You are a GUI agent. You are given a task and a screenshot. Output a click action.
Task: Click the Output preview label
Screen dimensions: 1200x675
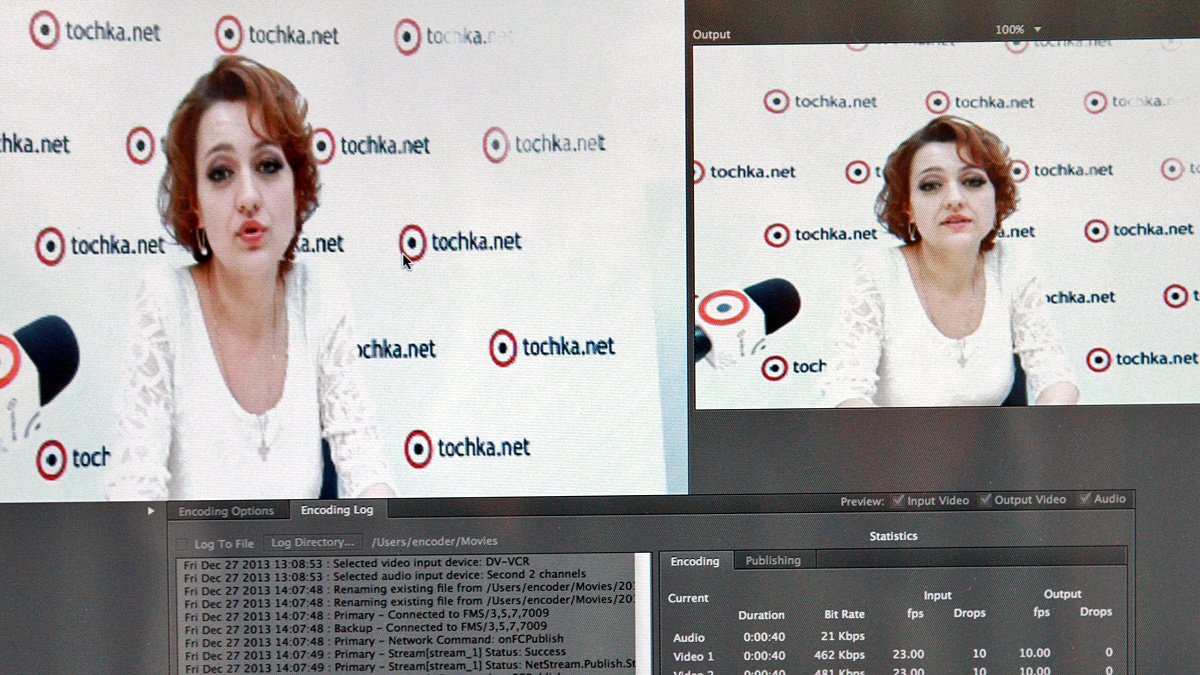click(712, 34)
